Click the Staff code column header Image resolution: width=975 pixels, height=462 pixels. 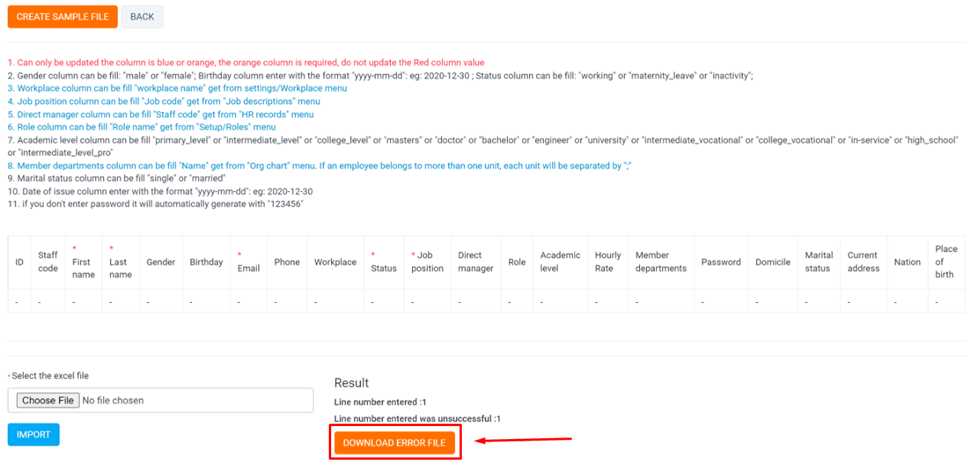47,262
